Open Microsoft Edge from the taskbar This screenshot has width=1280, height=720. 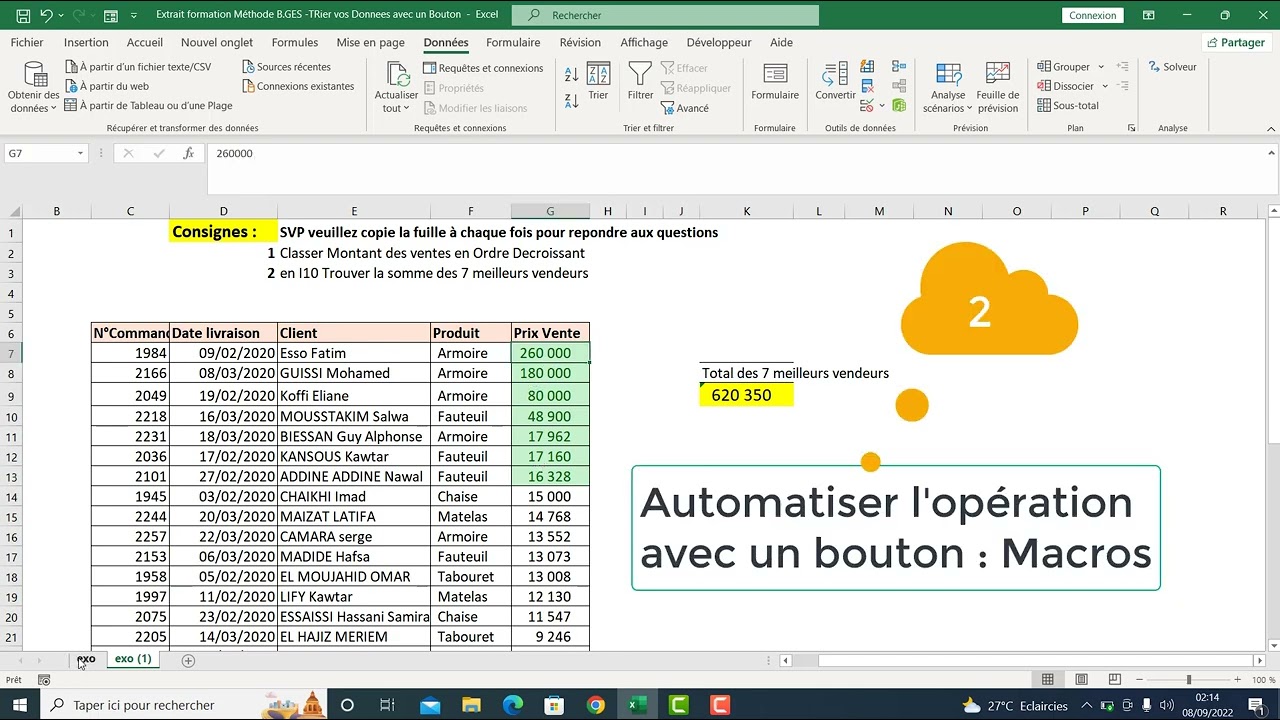click(513, 705)
